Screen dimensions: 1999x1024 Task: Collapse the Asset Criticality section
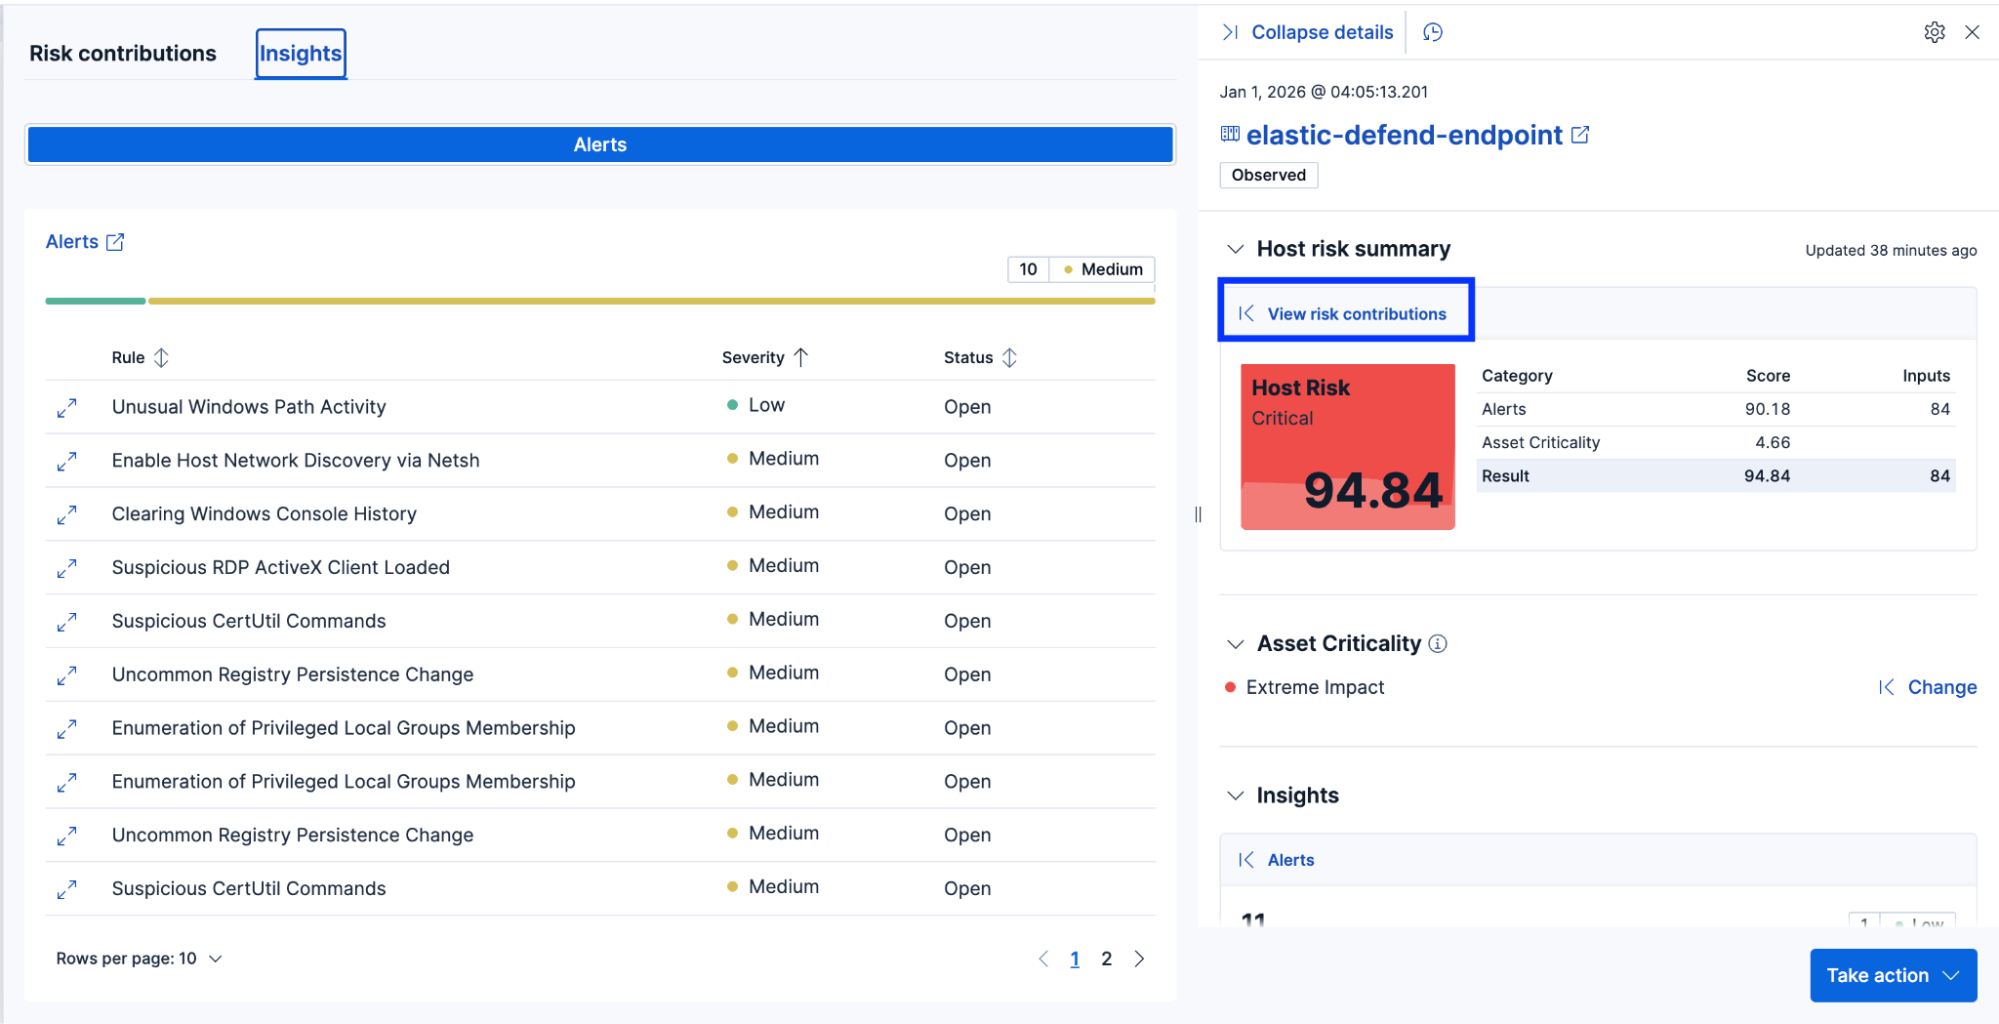coord(1236,644)
